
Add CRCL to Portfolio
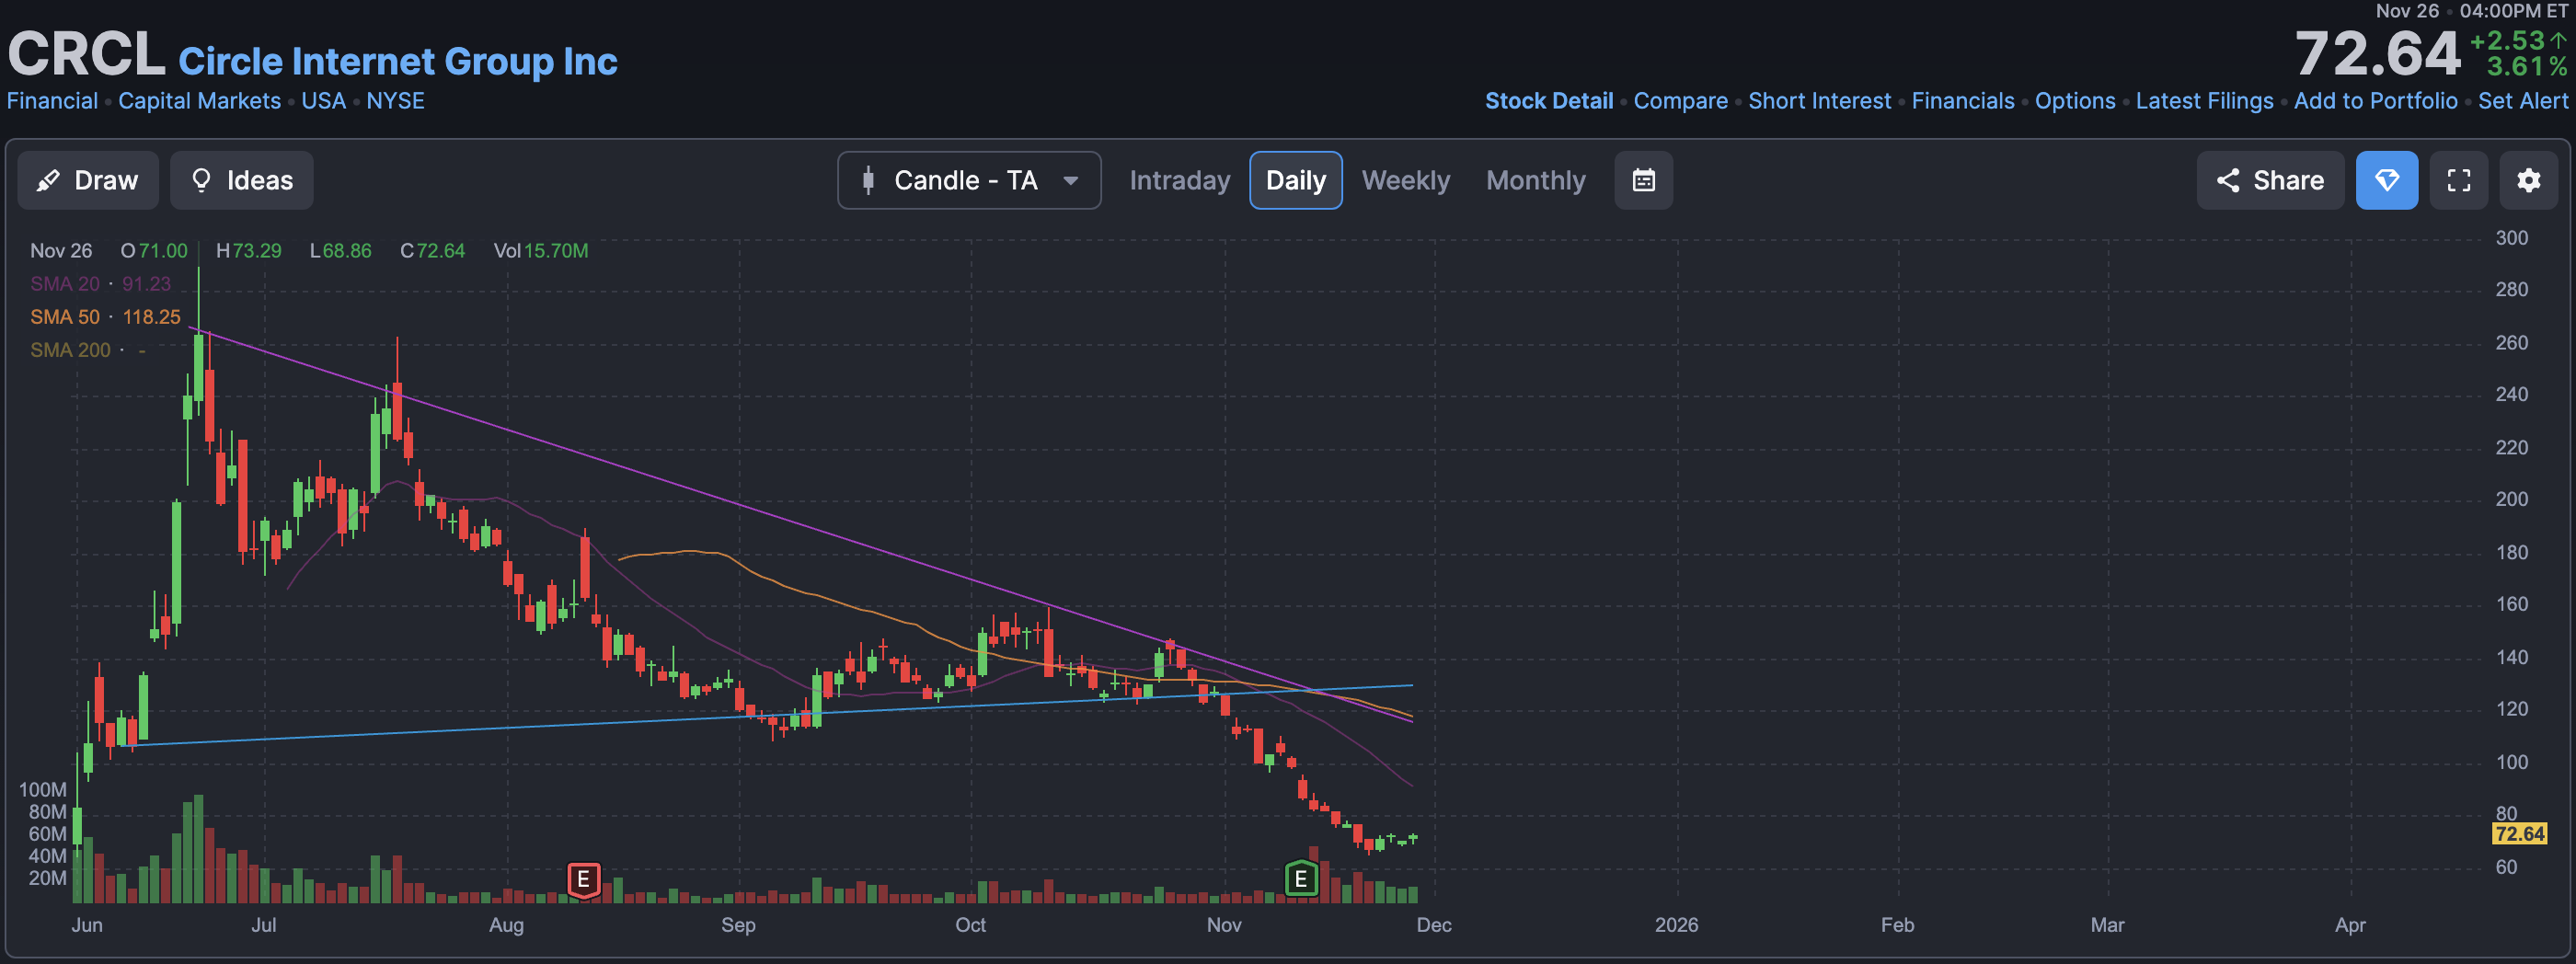pos(2375,101)
